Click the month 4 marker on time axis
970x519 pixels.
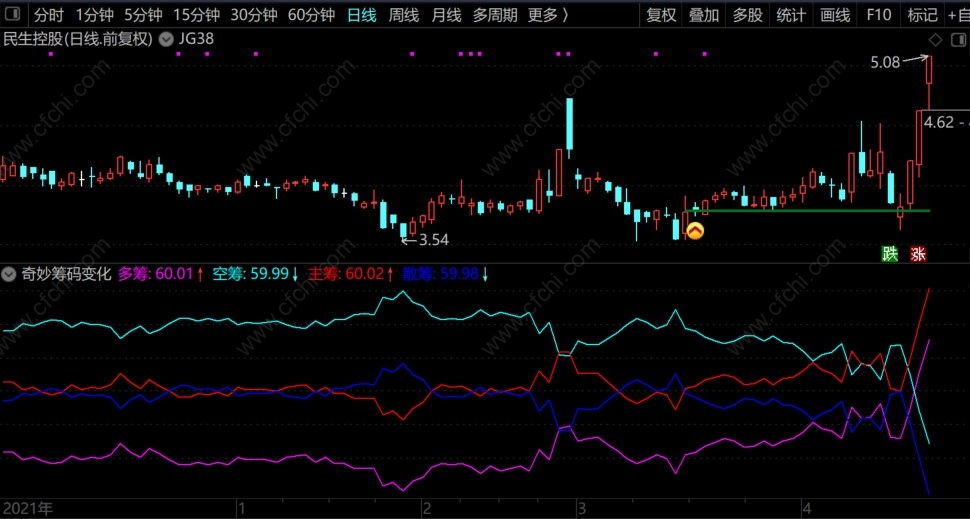(805, 508)
